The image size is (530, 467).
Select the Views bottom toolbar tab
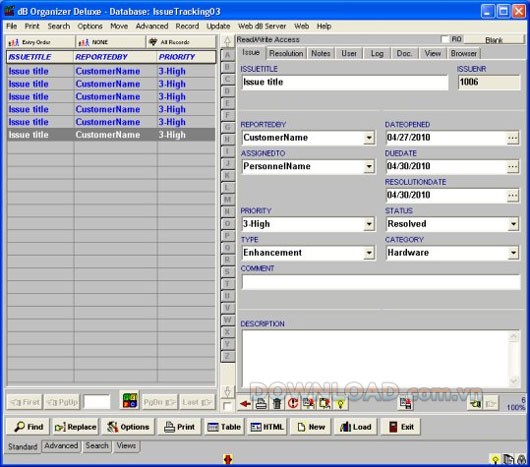pos(126,446)
